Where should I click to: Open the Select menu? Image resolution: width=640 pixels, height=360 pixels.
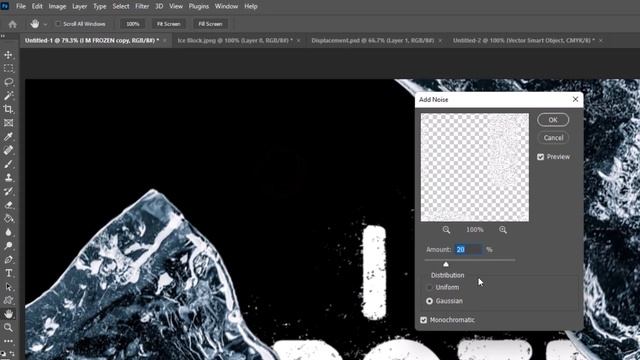(x=121, y=6)
